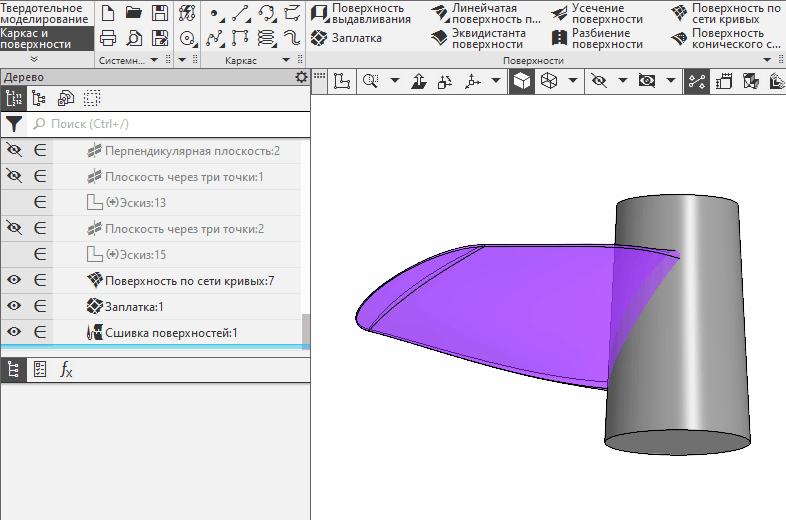The width and height of the screenshot is (786, 520).
Task: Toggle visibility of Сшивка поверхностей:1
Action: 14,332
